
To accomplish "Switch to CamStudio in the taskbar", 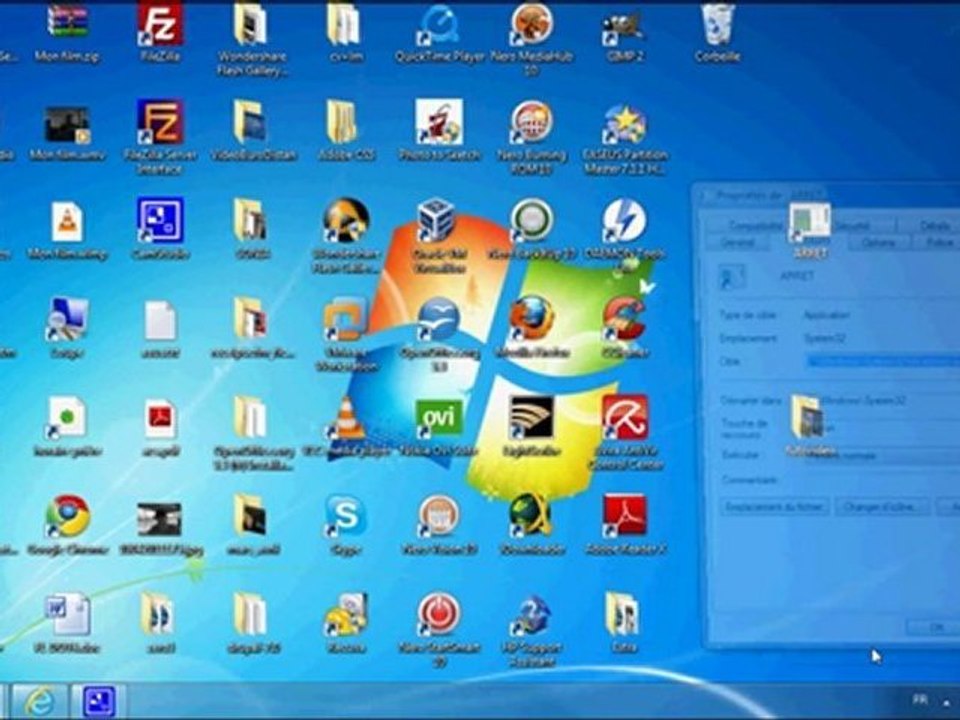I will tap(98, 702).
